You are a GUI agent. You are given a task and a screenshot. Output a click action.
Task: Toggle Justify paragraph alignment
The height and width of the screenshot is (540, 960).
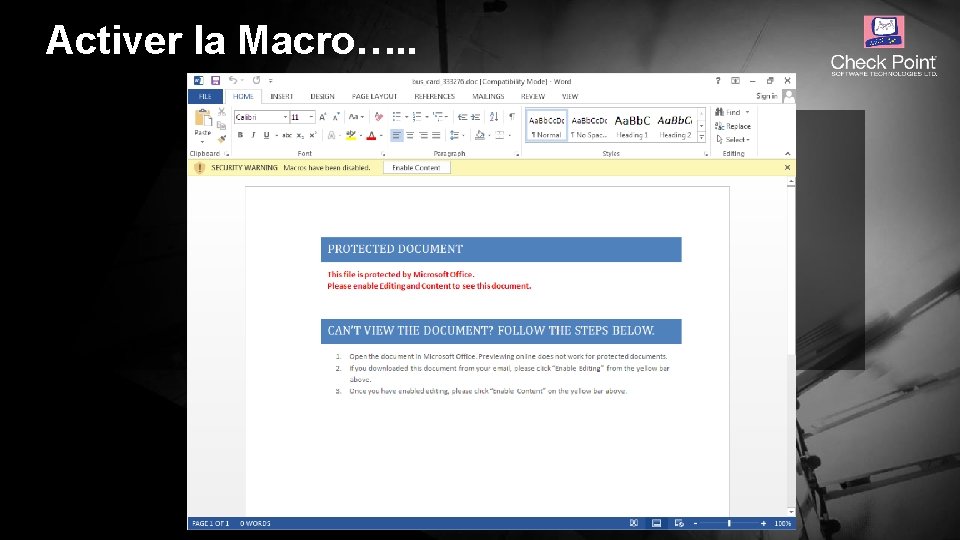point(437,135)
